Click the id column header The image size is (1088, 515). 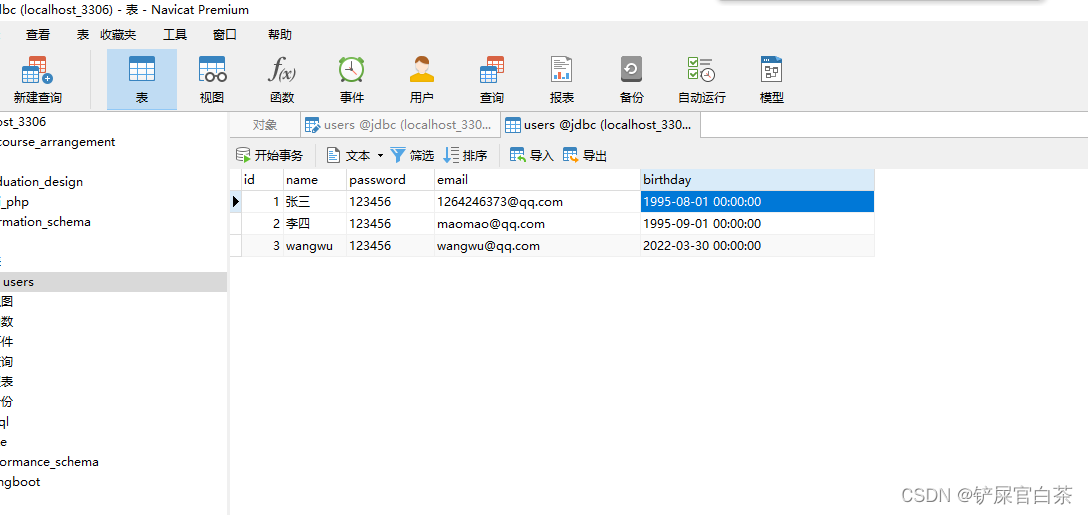pos(262,180)
